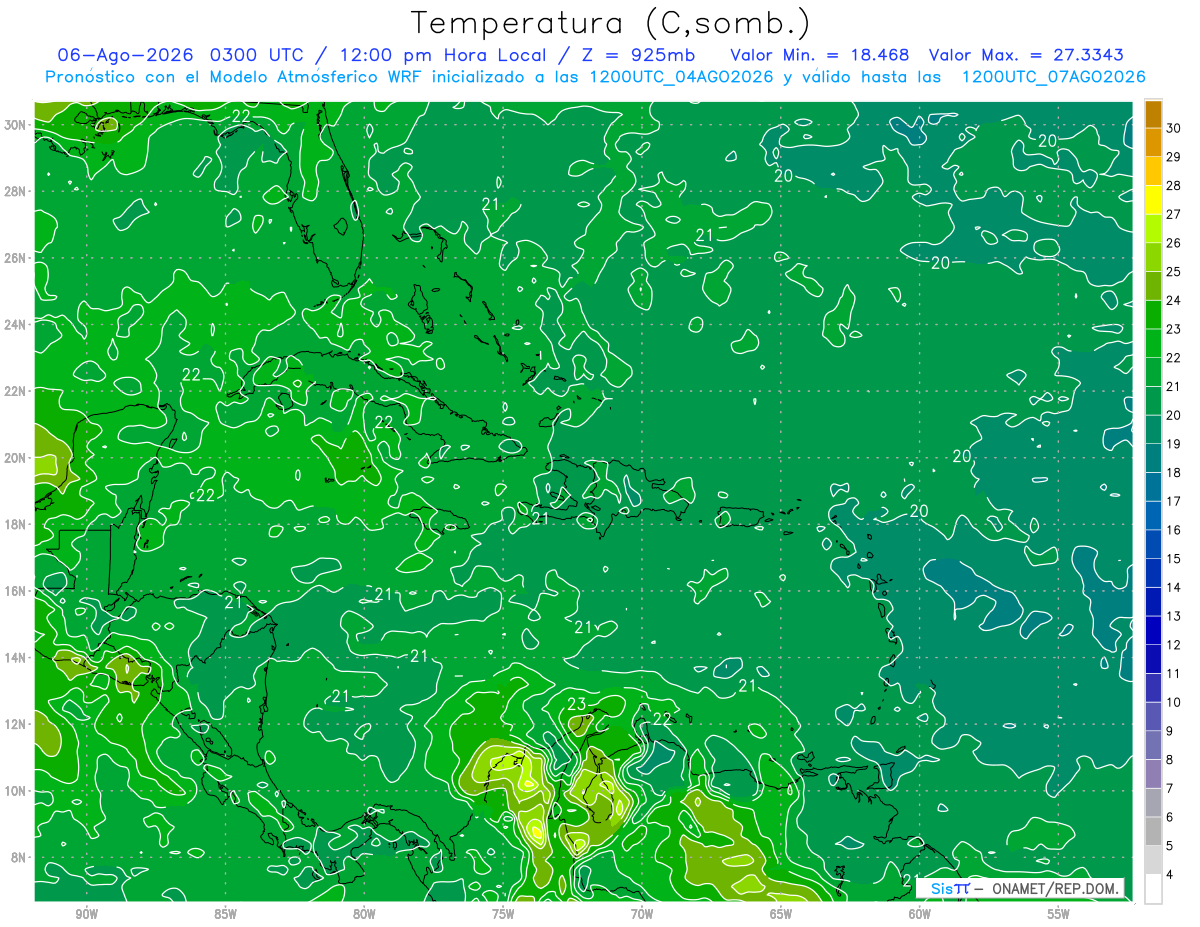Click the "30N" latitude axis label
Image resolution: width=1200 pixels, height=927 pixels.
click(x=14, y=124)
